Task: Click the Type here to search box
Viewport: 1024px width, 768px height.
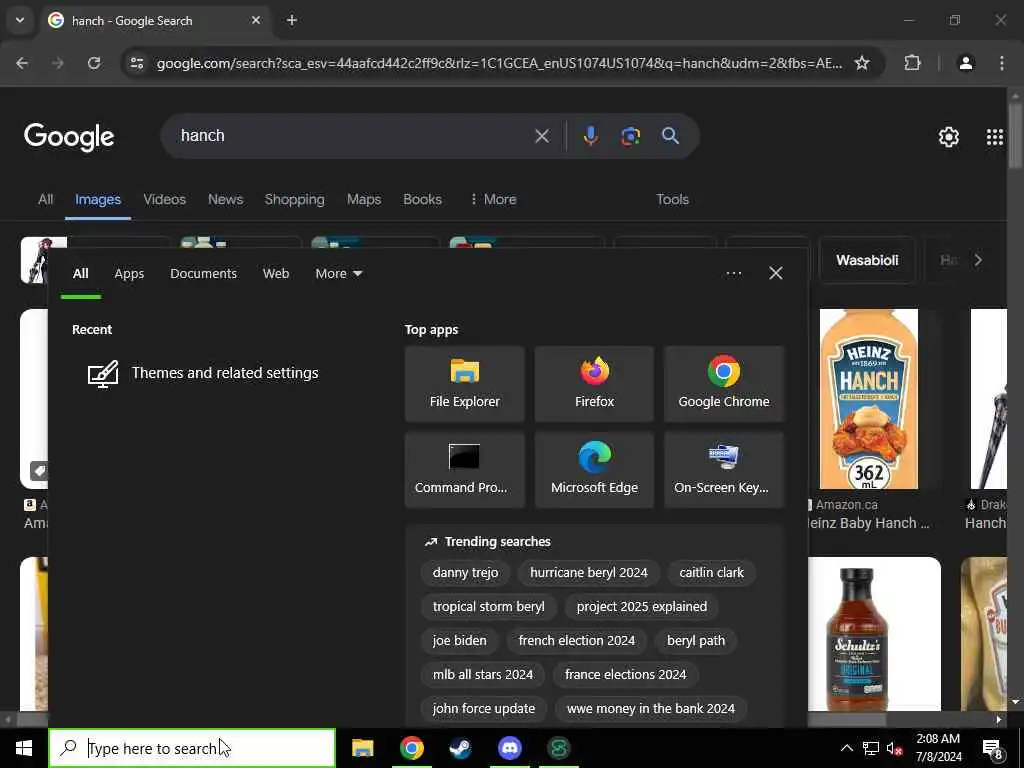Action: [x=192, y=748]
